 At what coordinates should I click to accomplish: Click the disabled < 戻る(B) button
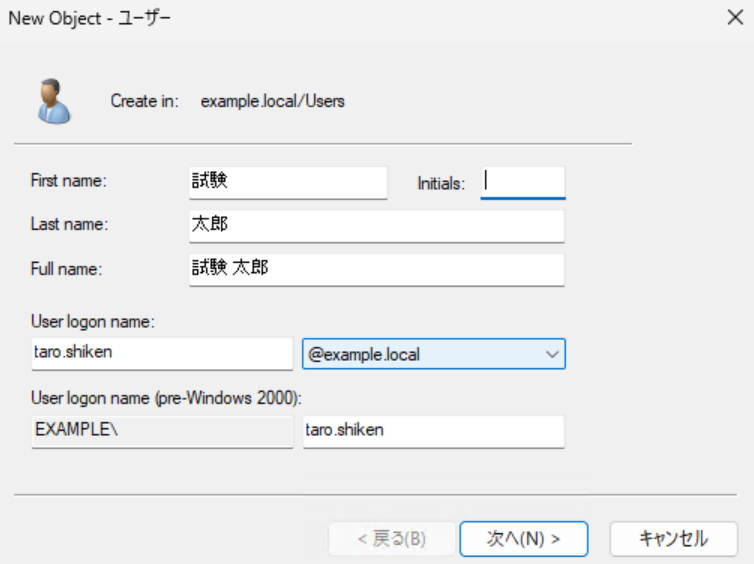[x=392, y=538]
